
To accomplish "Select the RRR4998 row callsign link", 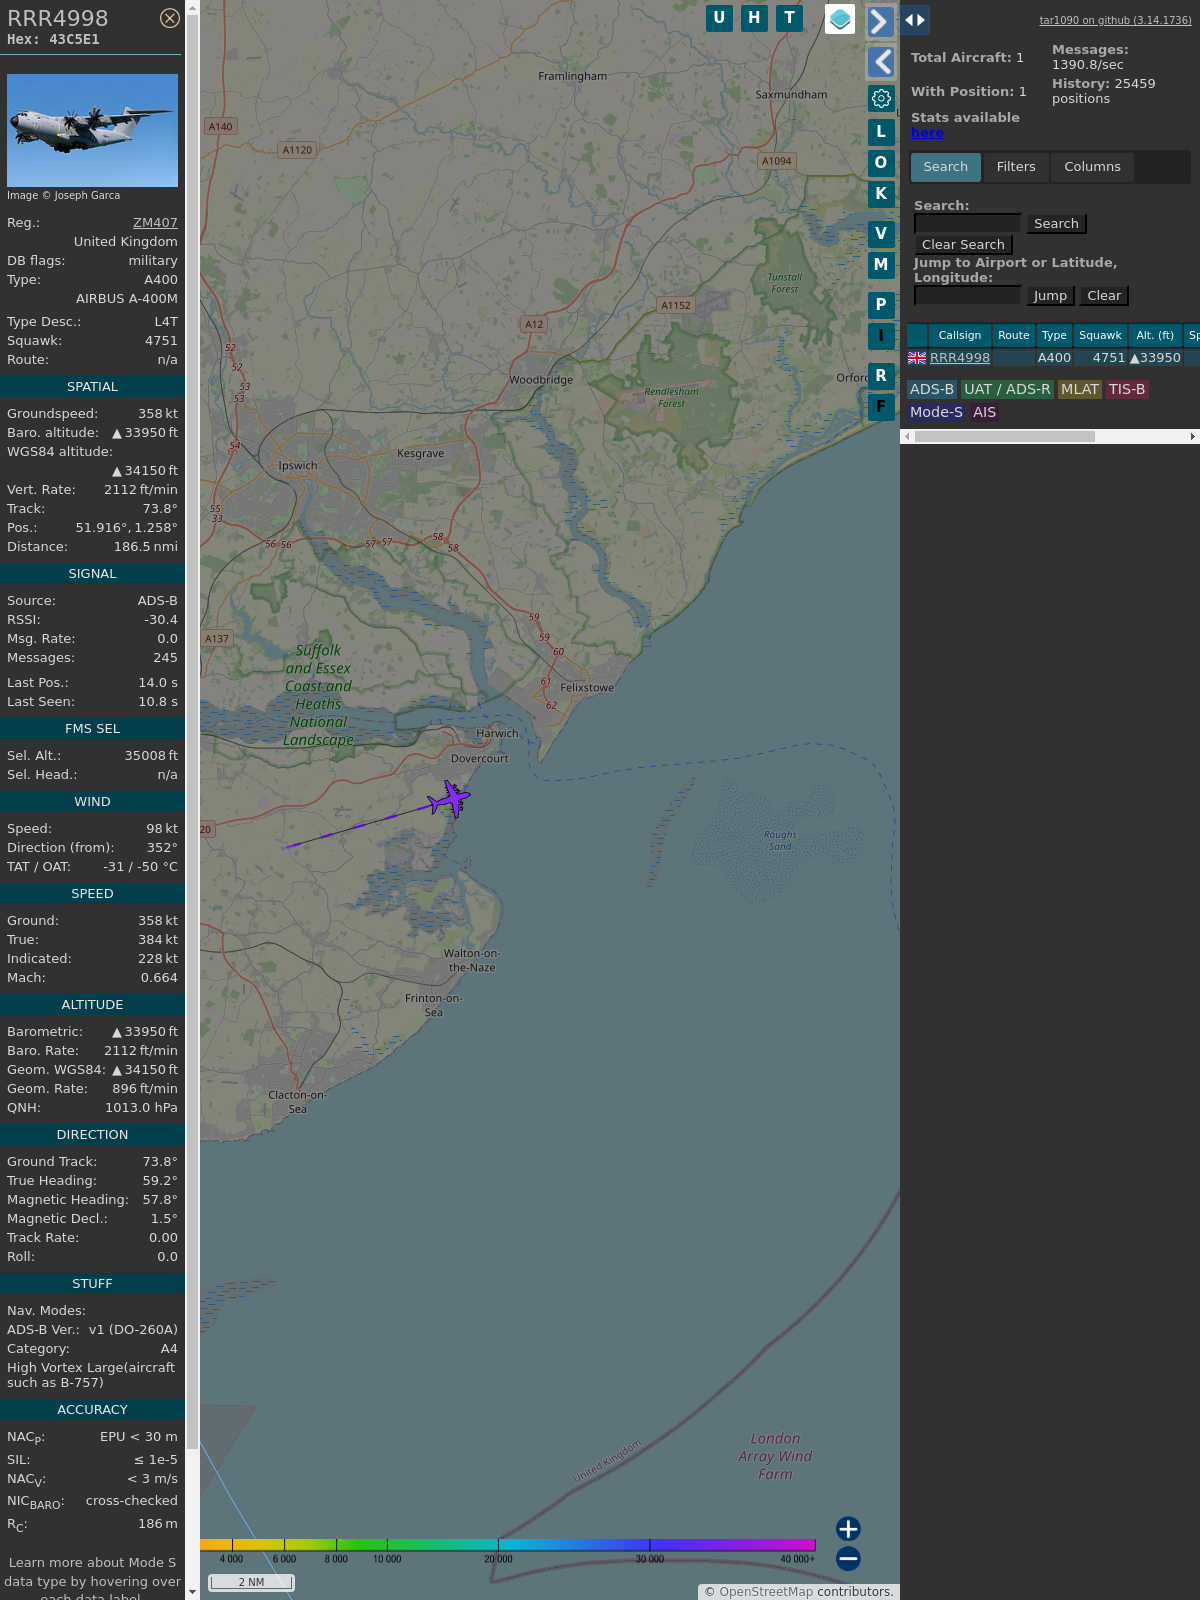I will tap(960, 358).
